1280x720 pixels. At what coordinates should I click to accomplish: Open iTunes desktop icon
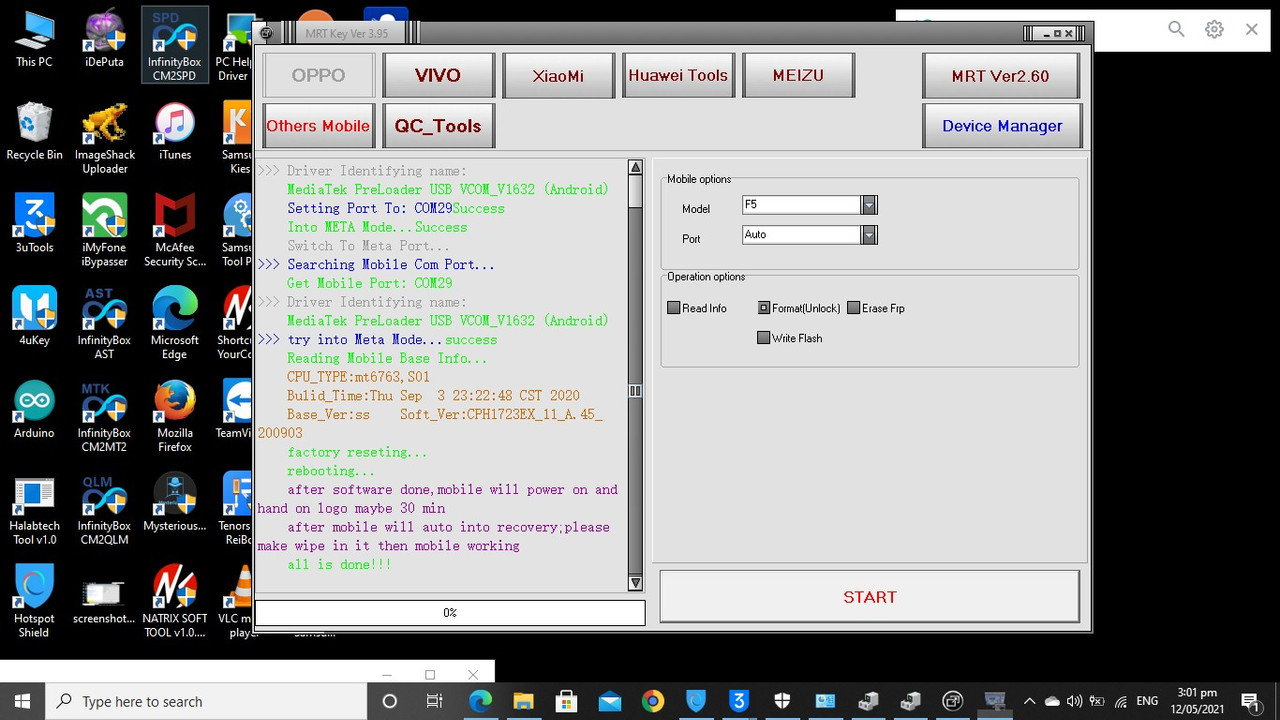(x=174, y=132)
